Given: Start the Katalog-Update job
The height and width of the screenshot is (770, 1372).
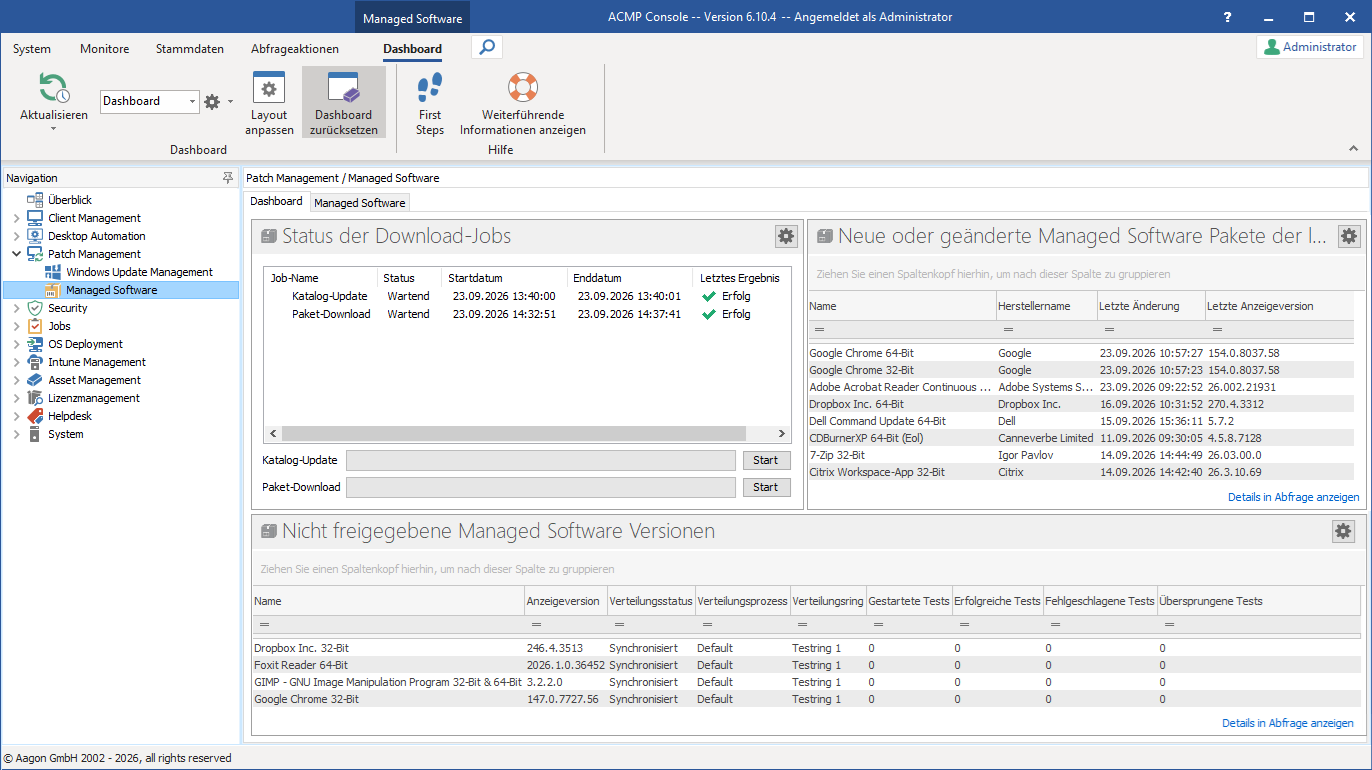Looking at the screenshot, I should pyautogui.click(x=766, y=460).
